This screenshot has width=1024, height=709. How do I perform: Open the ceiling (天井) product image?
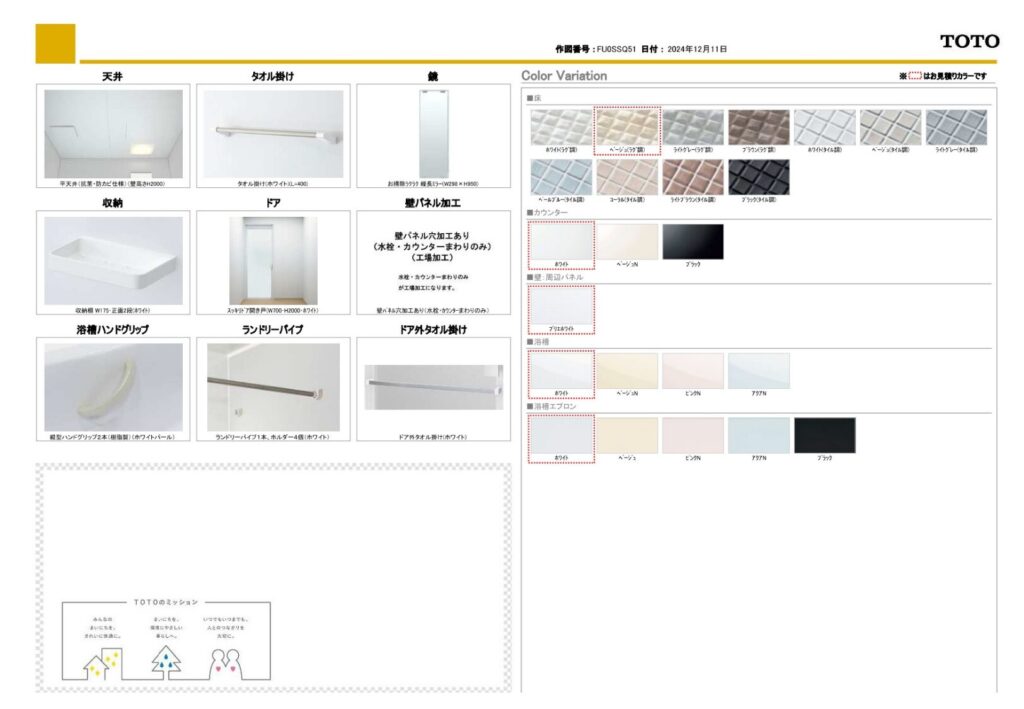pyautogui.click(x=113, y=134)
